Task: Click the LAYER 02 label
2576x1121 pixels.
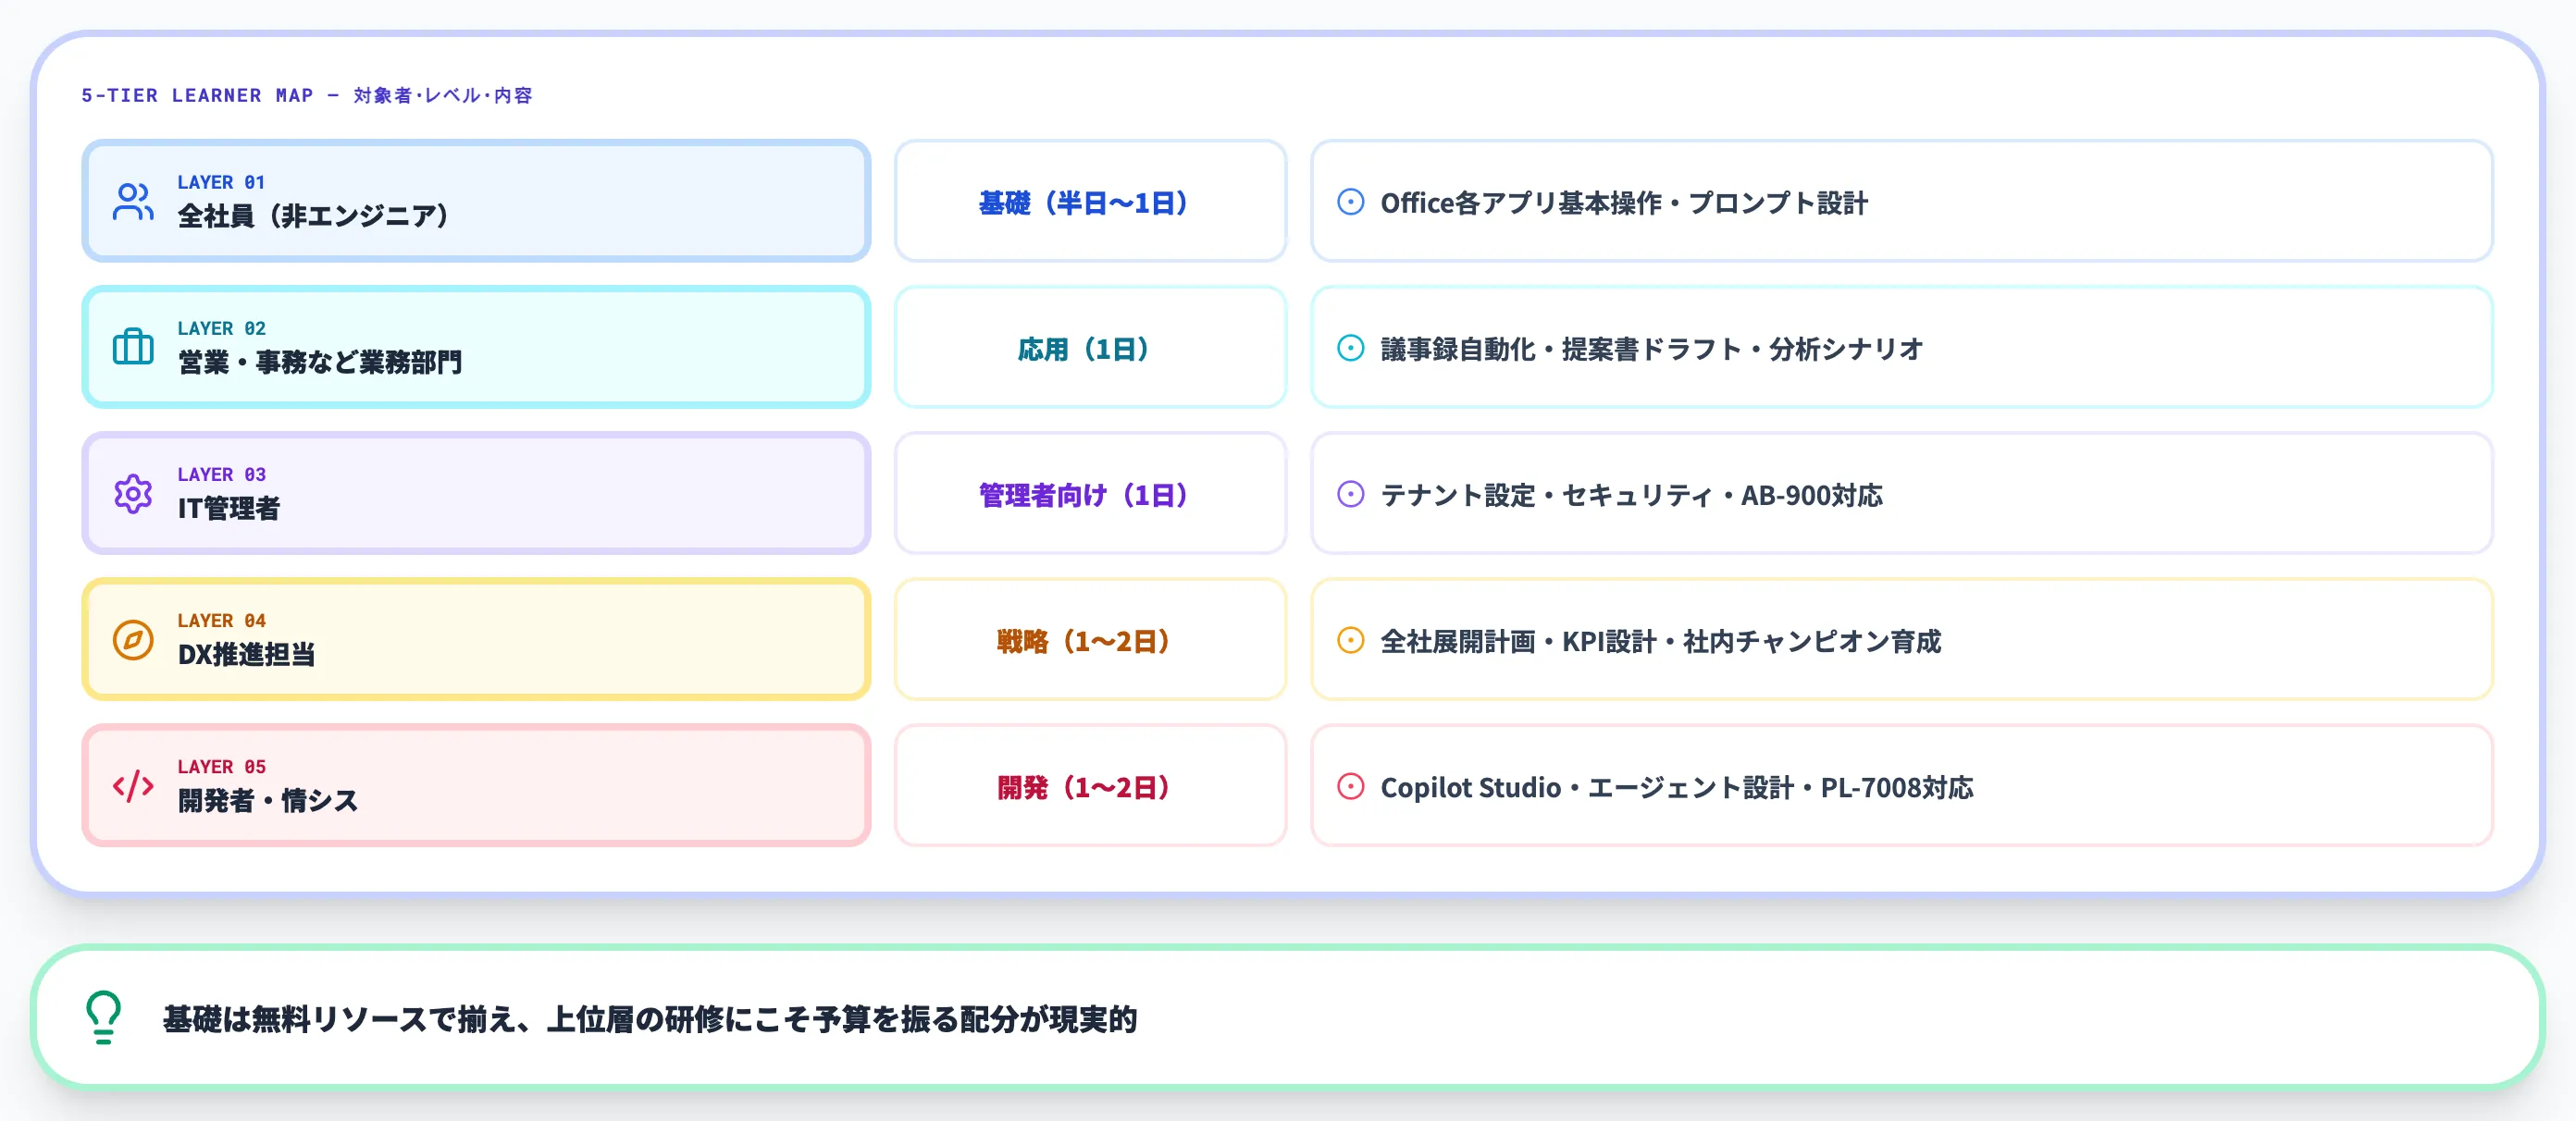Action: (221, 328)
